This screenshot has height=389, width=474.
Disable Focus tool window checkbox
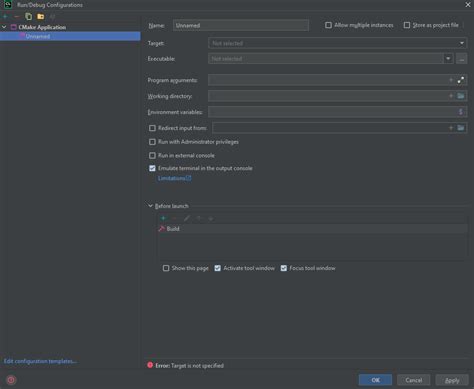[x=284, y=268]
